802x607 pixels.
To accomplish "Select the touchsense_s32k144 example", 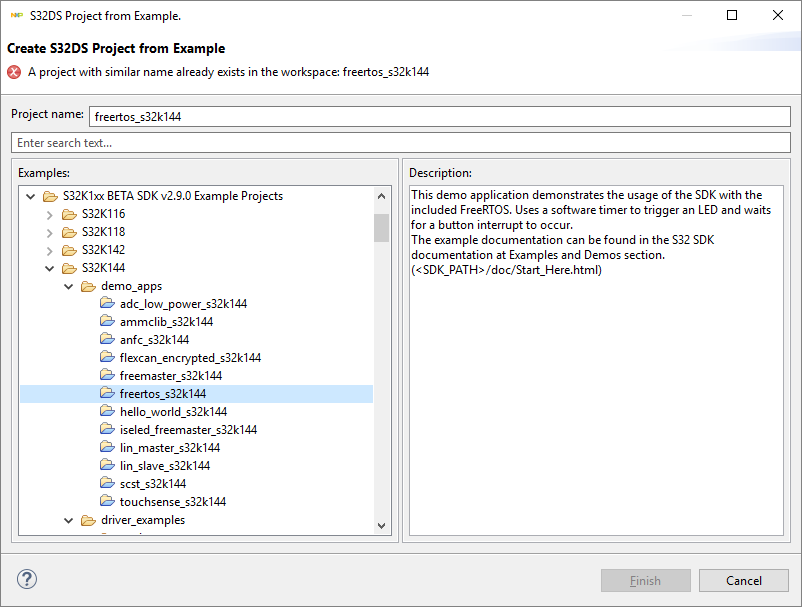I will 173,502.
